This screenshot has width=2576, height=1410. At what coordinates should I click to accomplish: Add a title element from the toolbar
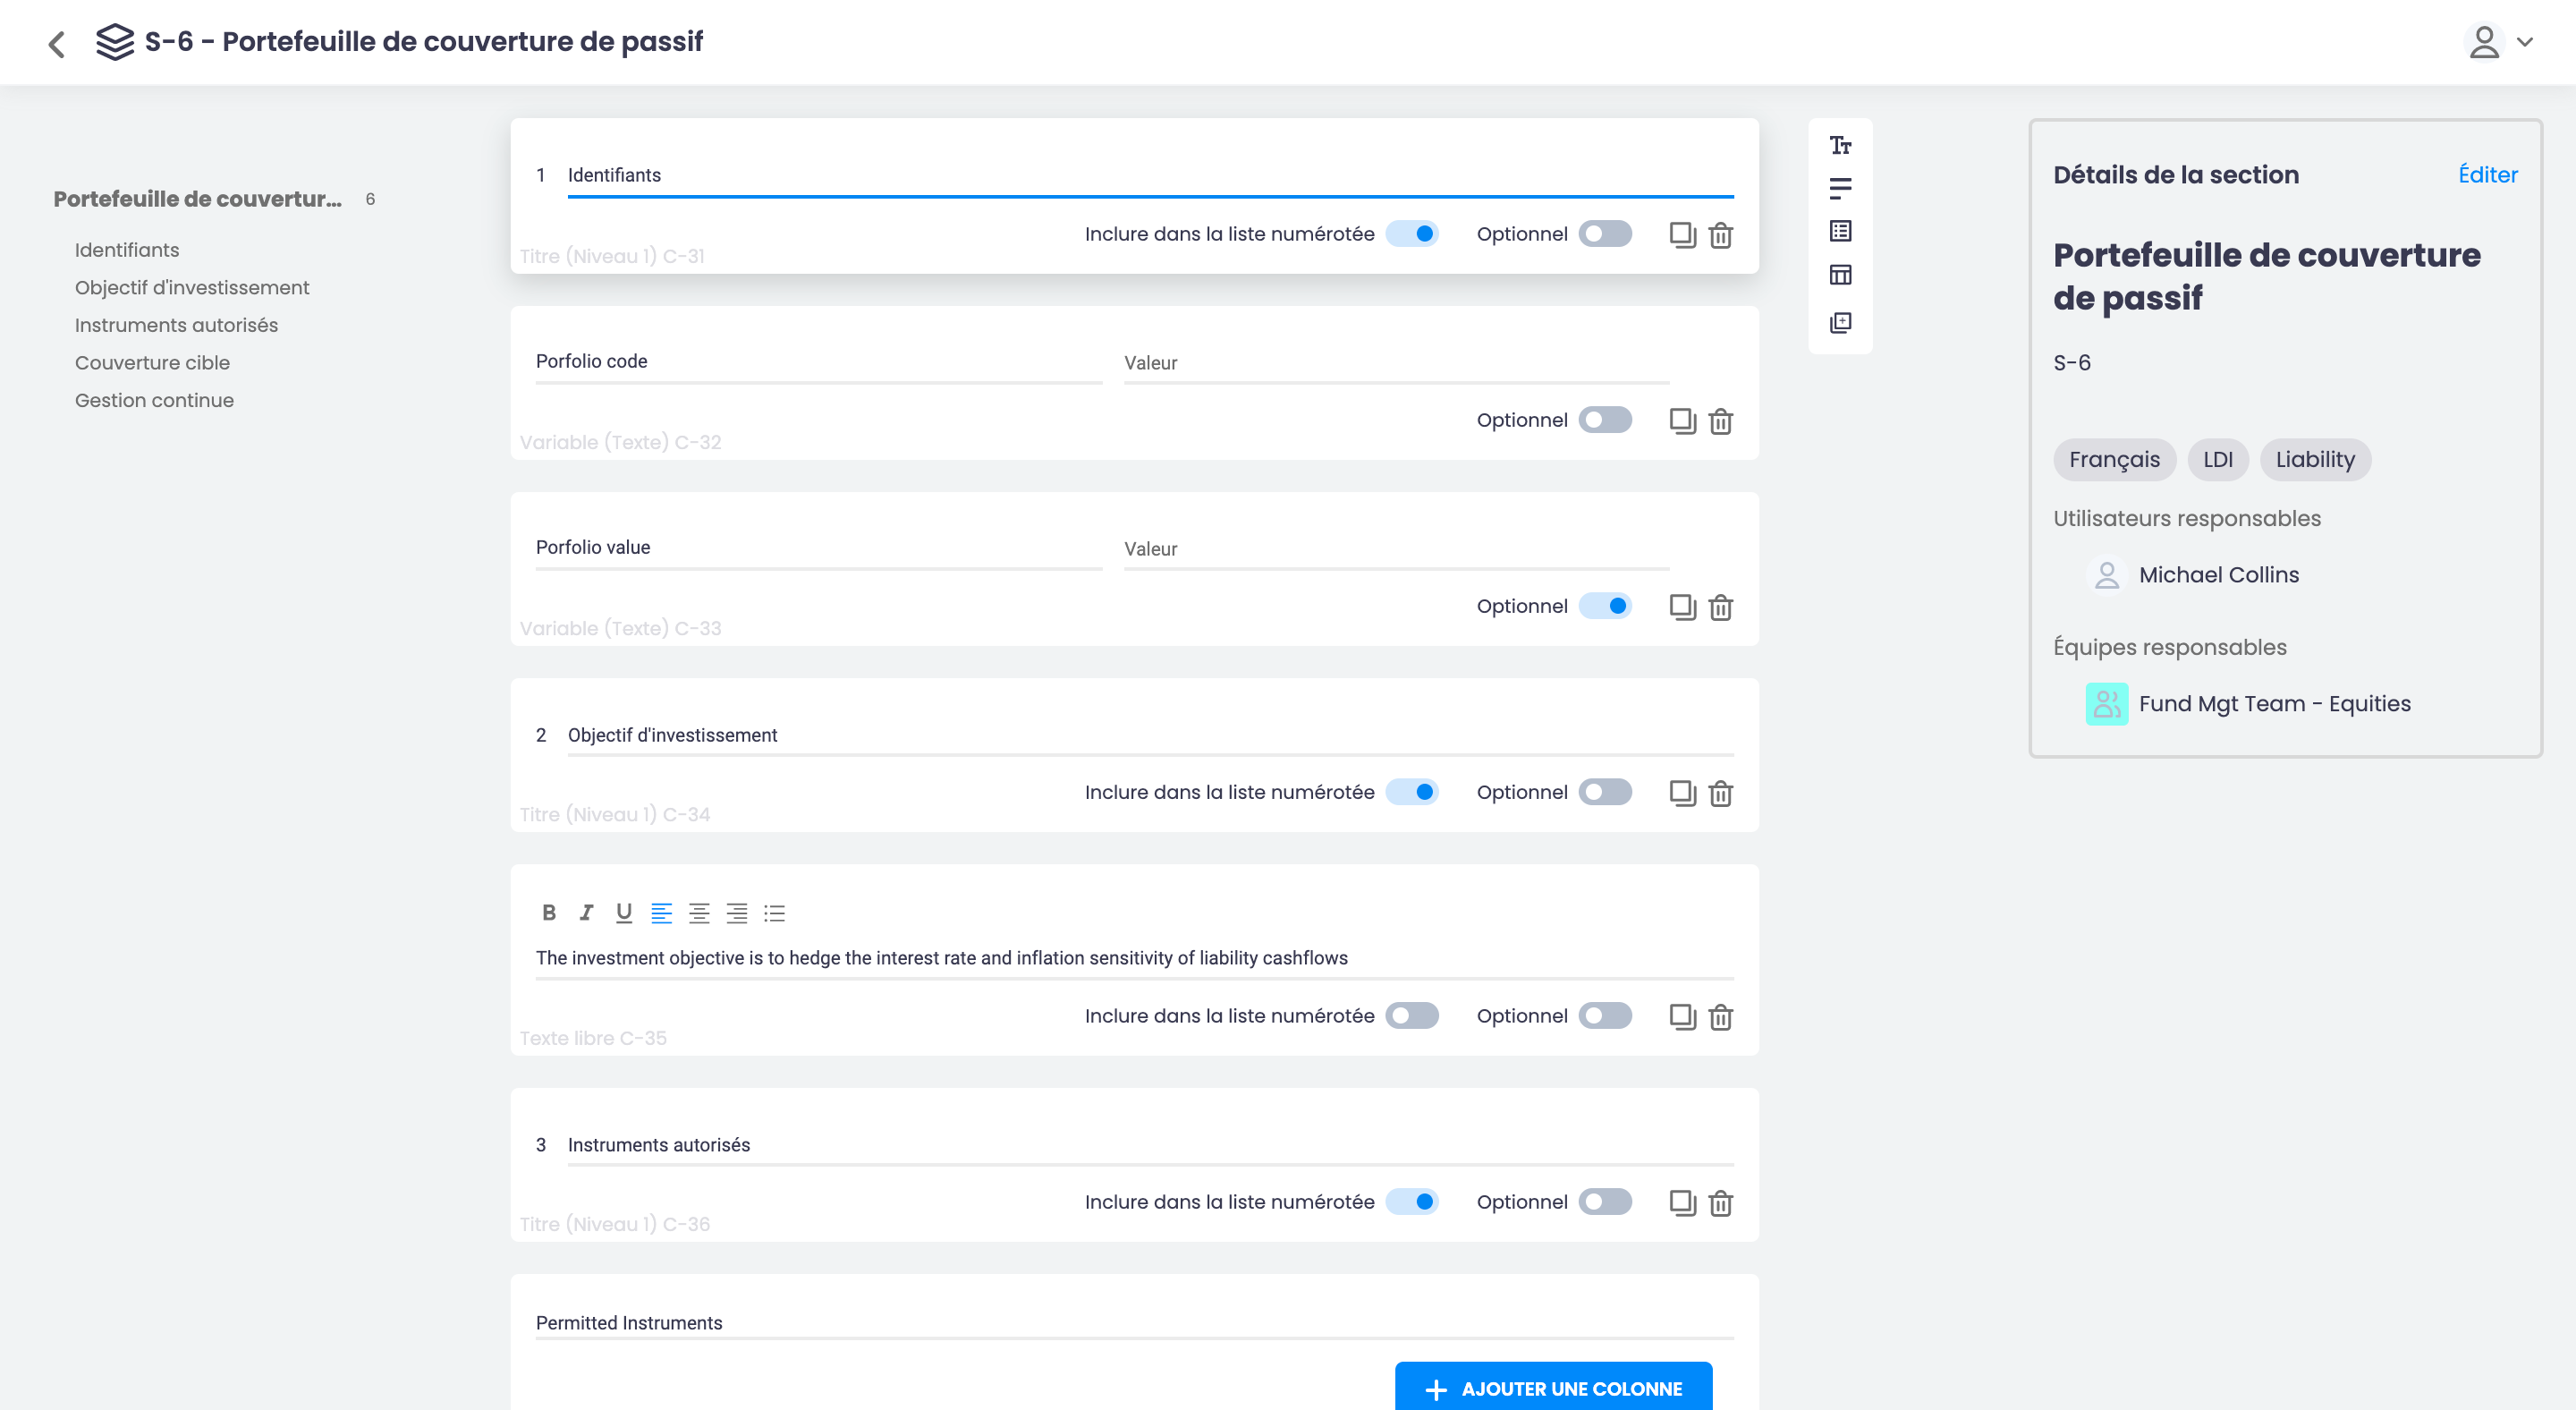1840,146
